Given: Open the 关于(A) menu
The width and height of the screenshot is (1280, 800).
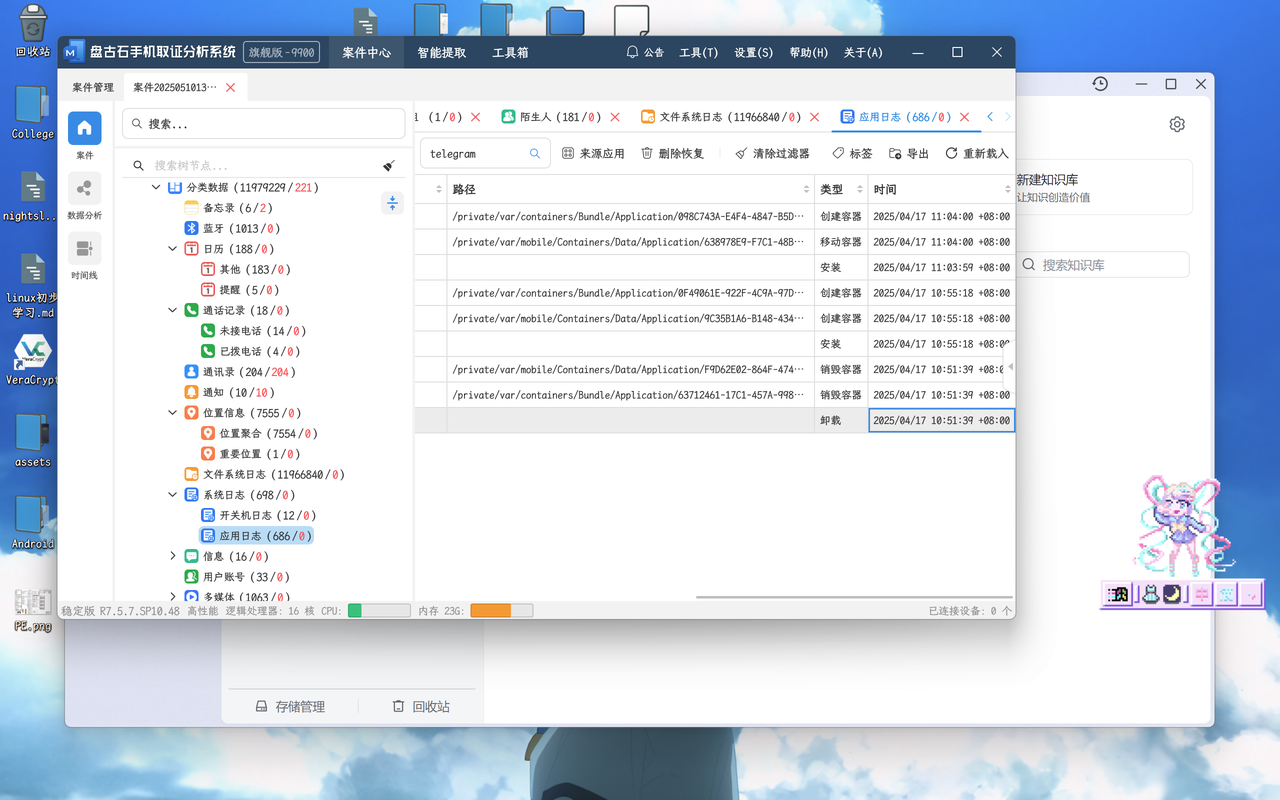Looking at the screenshot, I should click(863, 52).
